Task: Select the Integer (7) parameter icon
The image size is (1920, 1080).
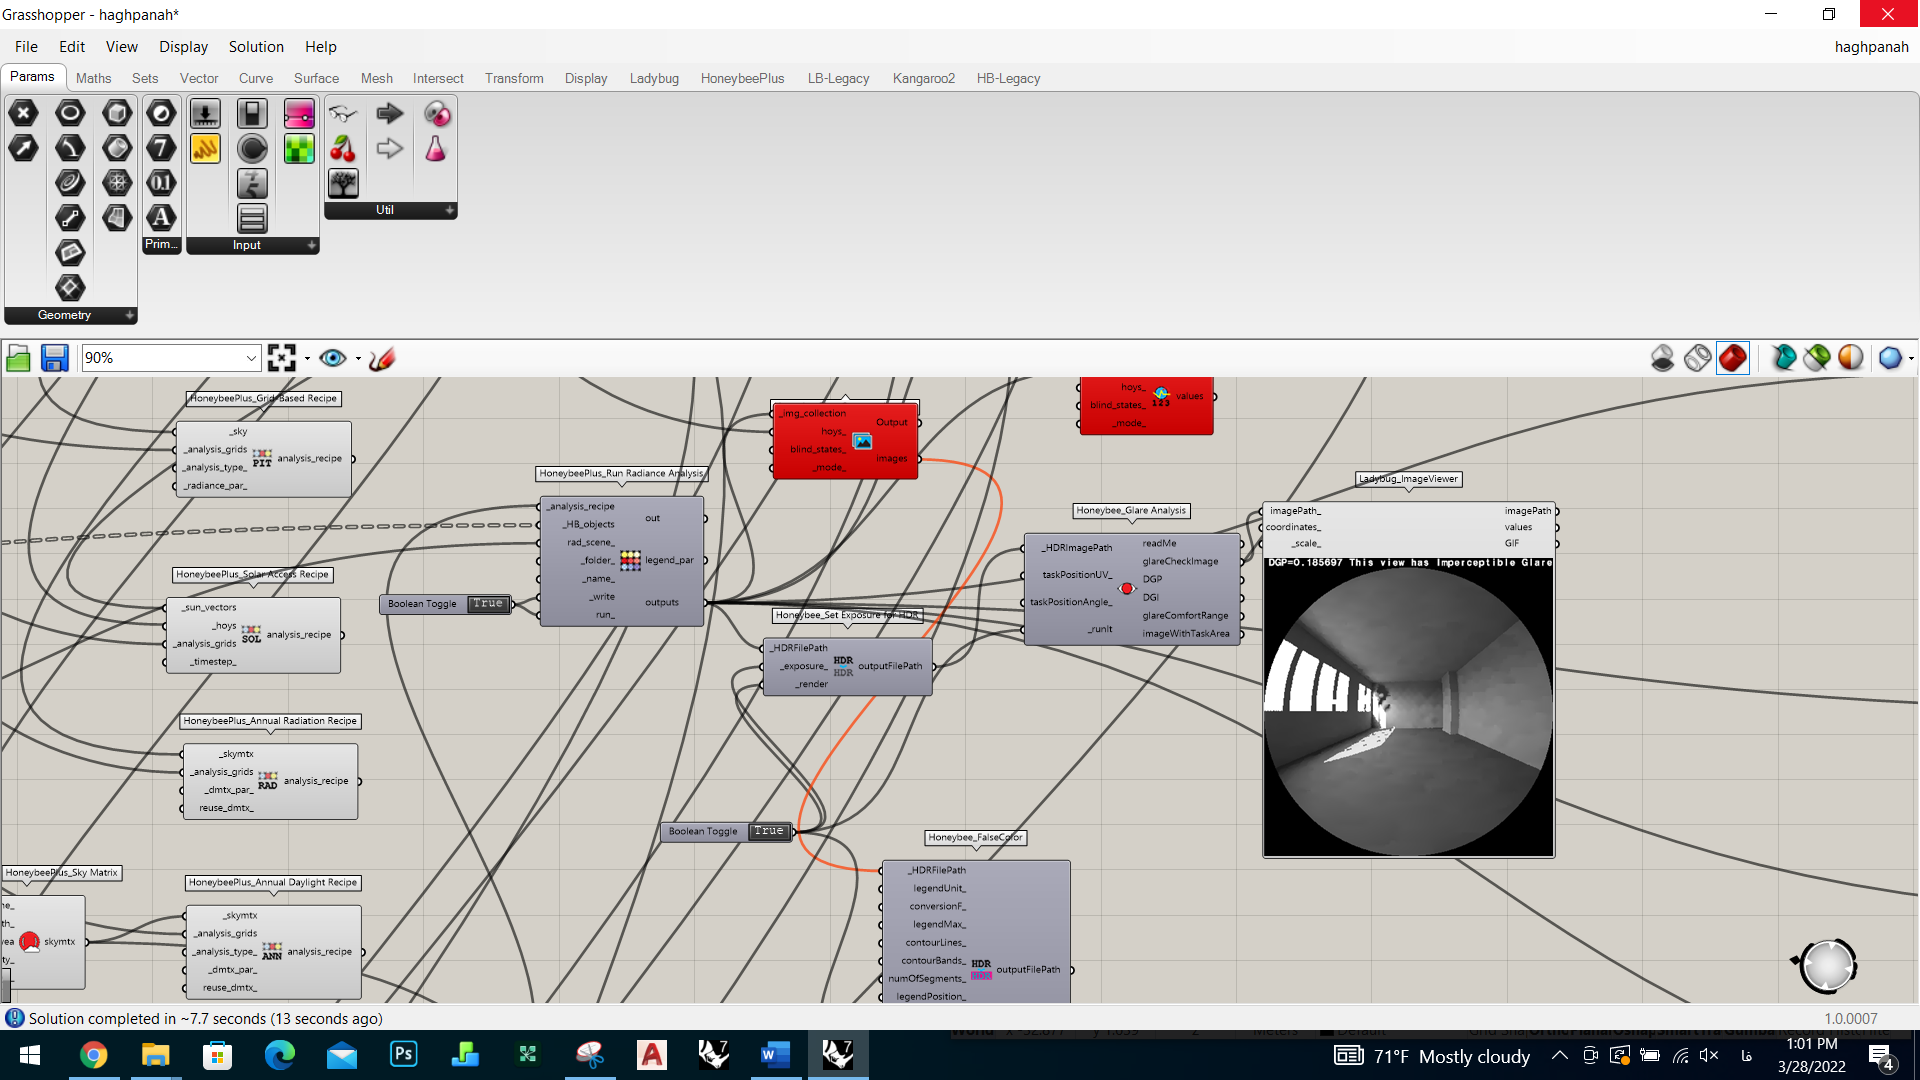Action: (161, 148)
